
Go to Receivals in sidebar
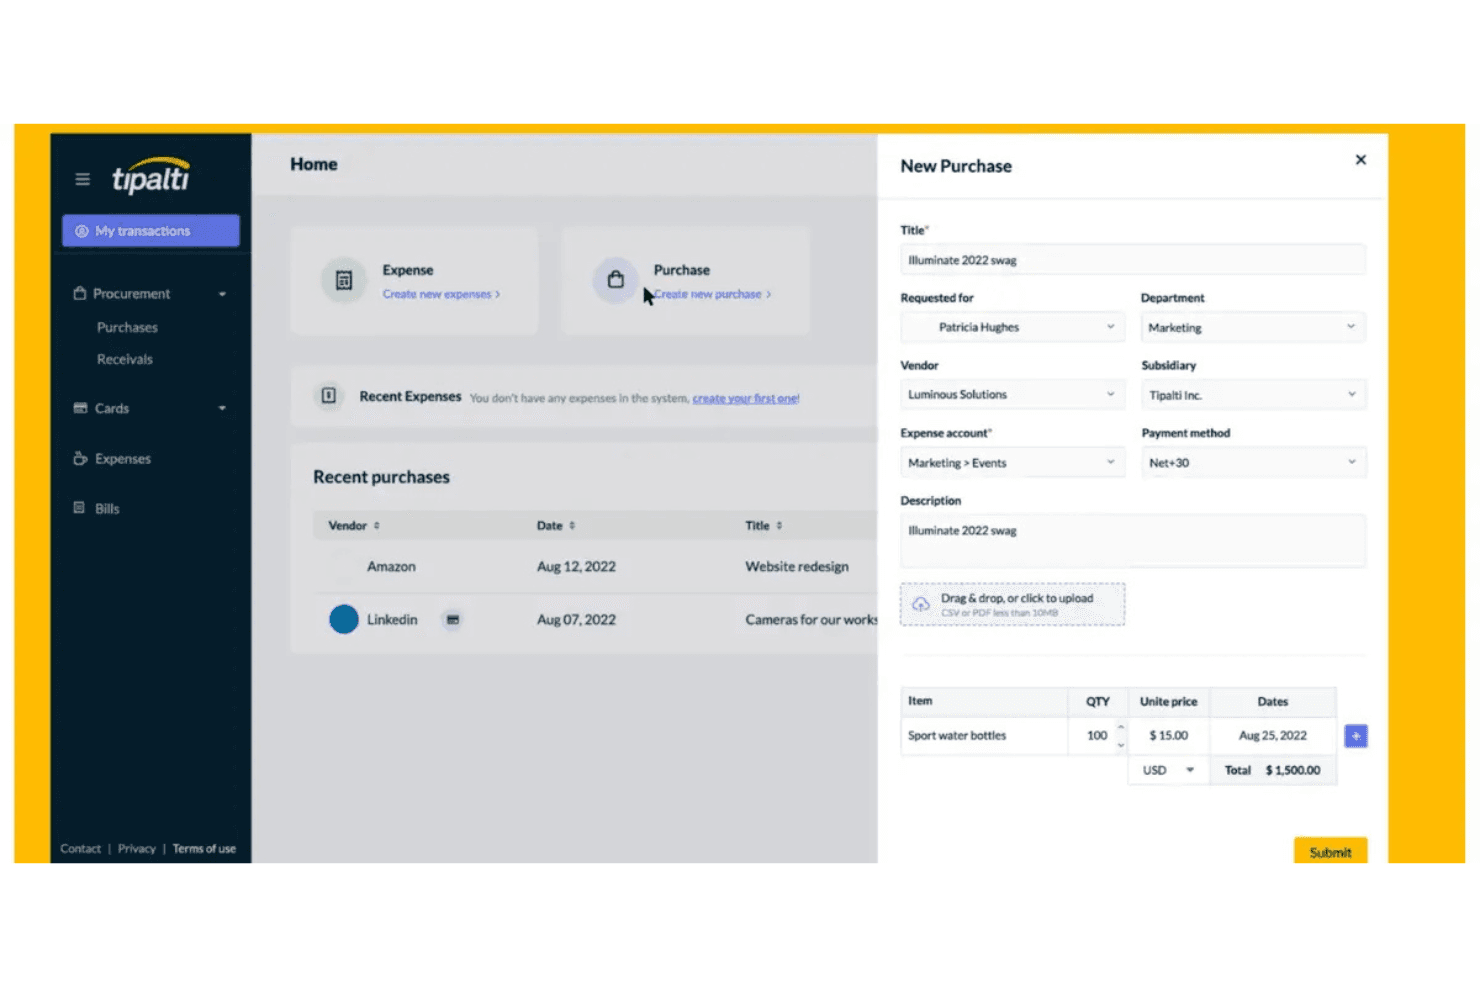tap(125, 359)
